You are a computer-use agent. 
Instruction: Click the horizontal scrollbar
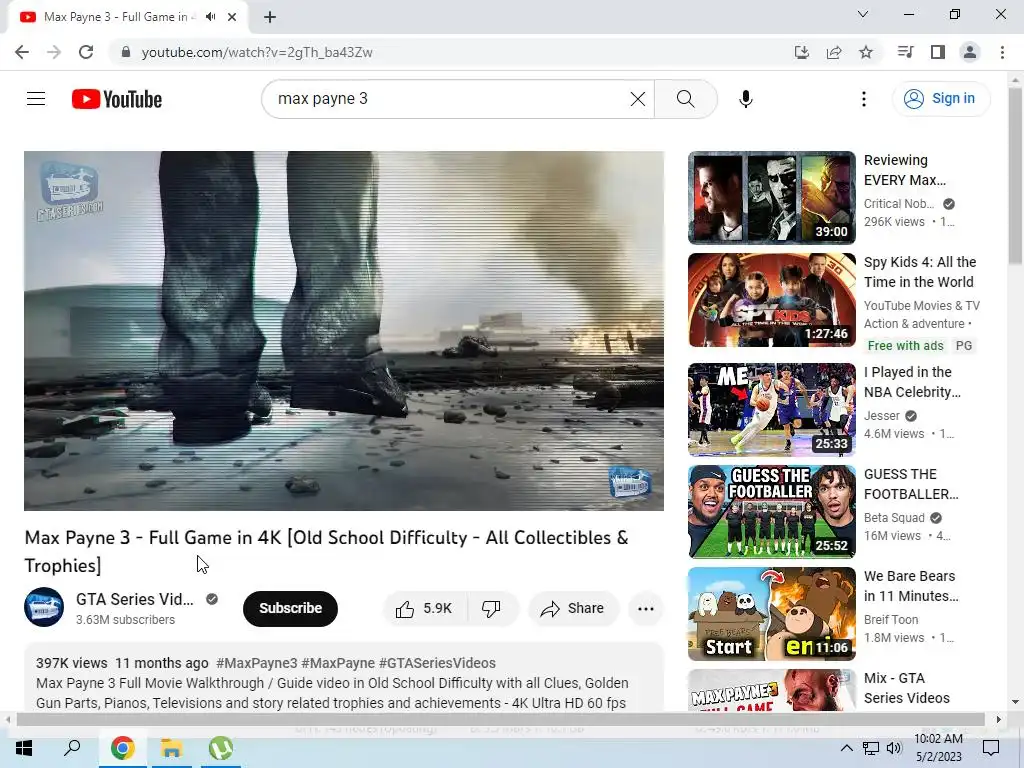[x=501, y=719]
